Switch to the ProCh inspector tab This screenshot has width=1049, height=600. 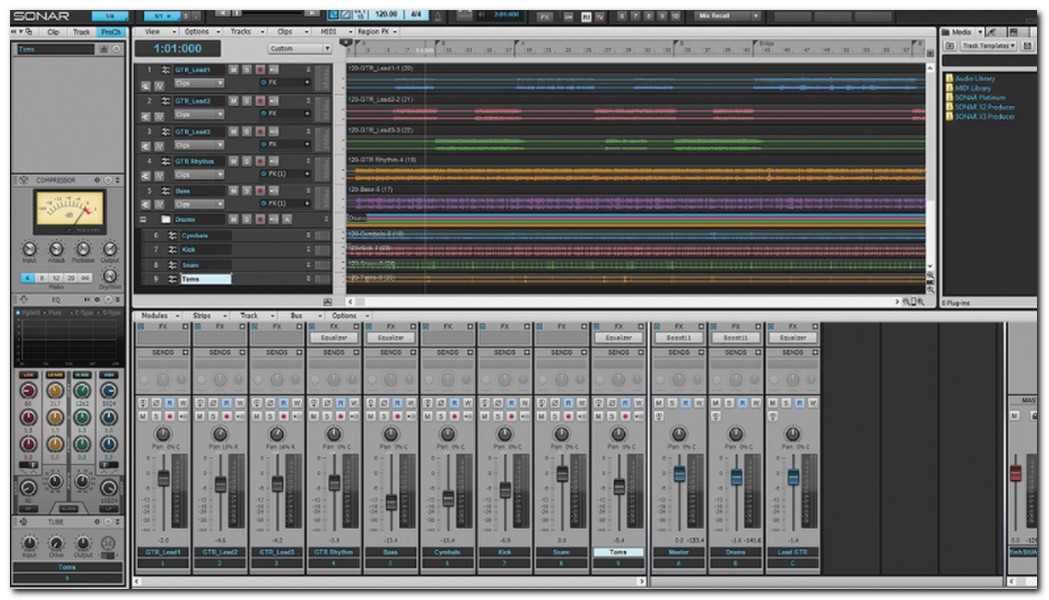pyautogui.click(x=110, y=32)
